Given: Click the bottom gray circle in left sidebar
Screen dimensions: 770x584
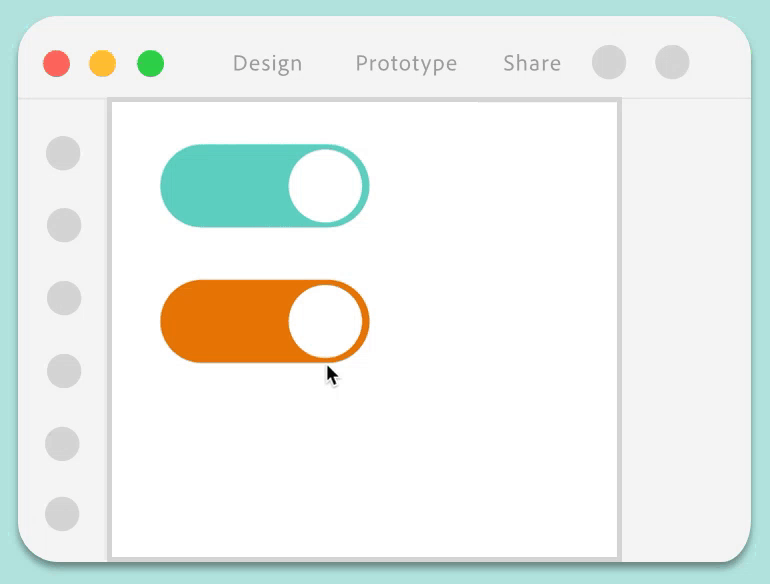Looking at the screenshot, I should click(x=62, y=514).
